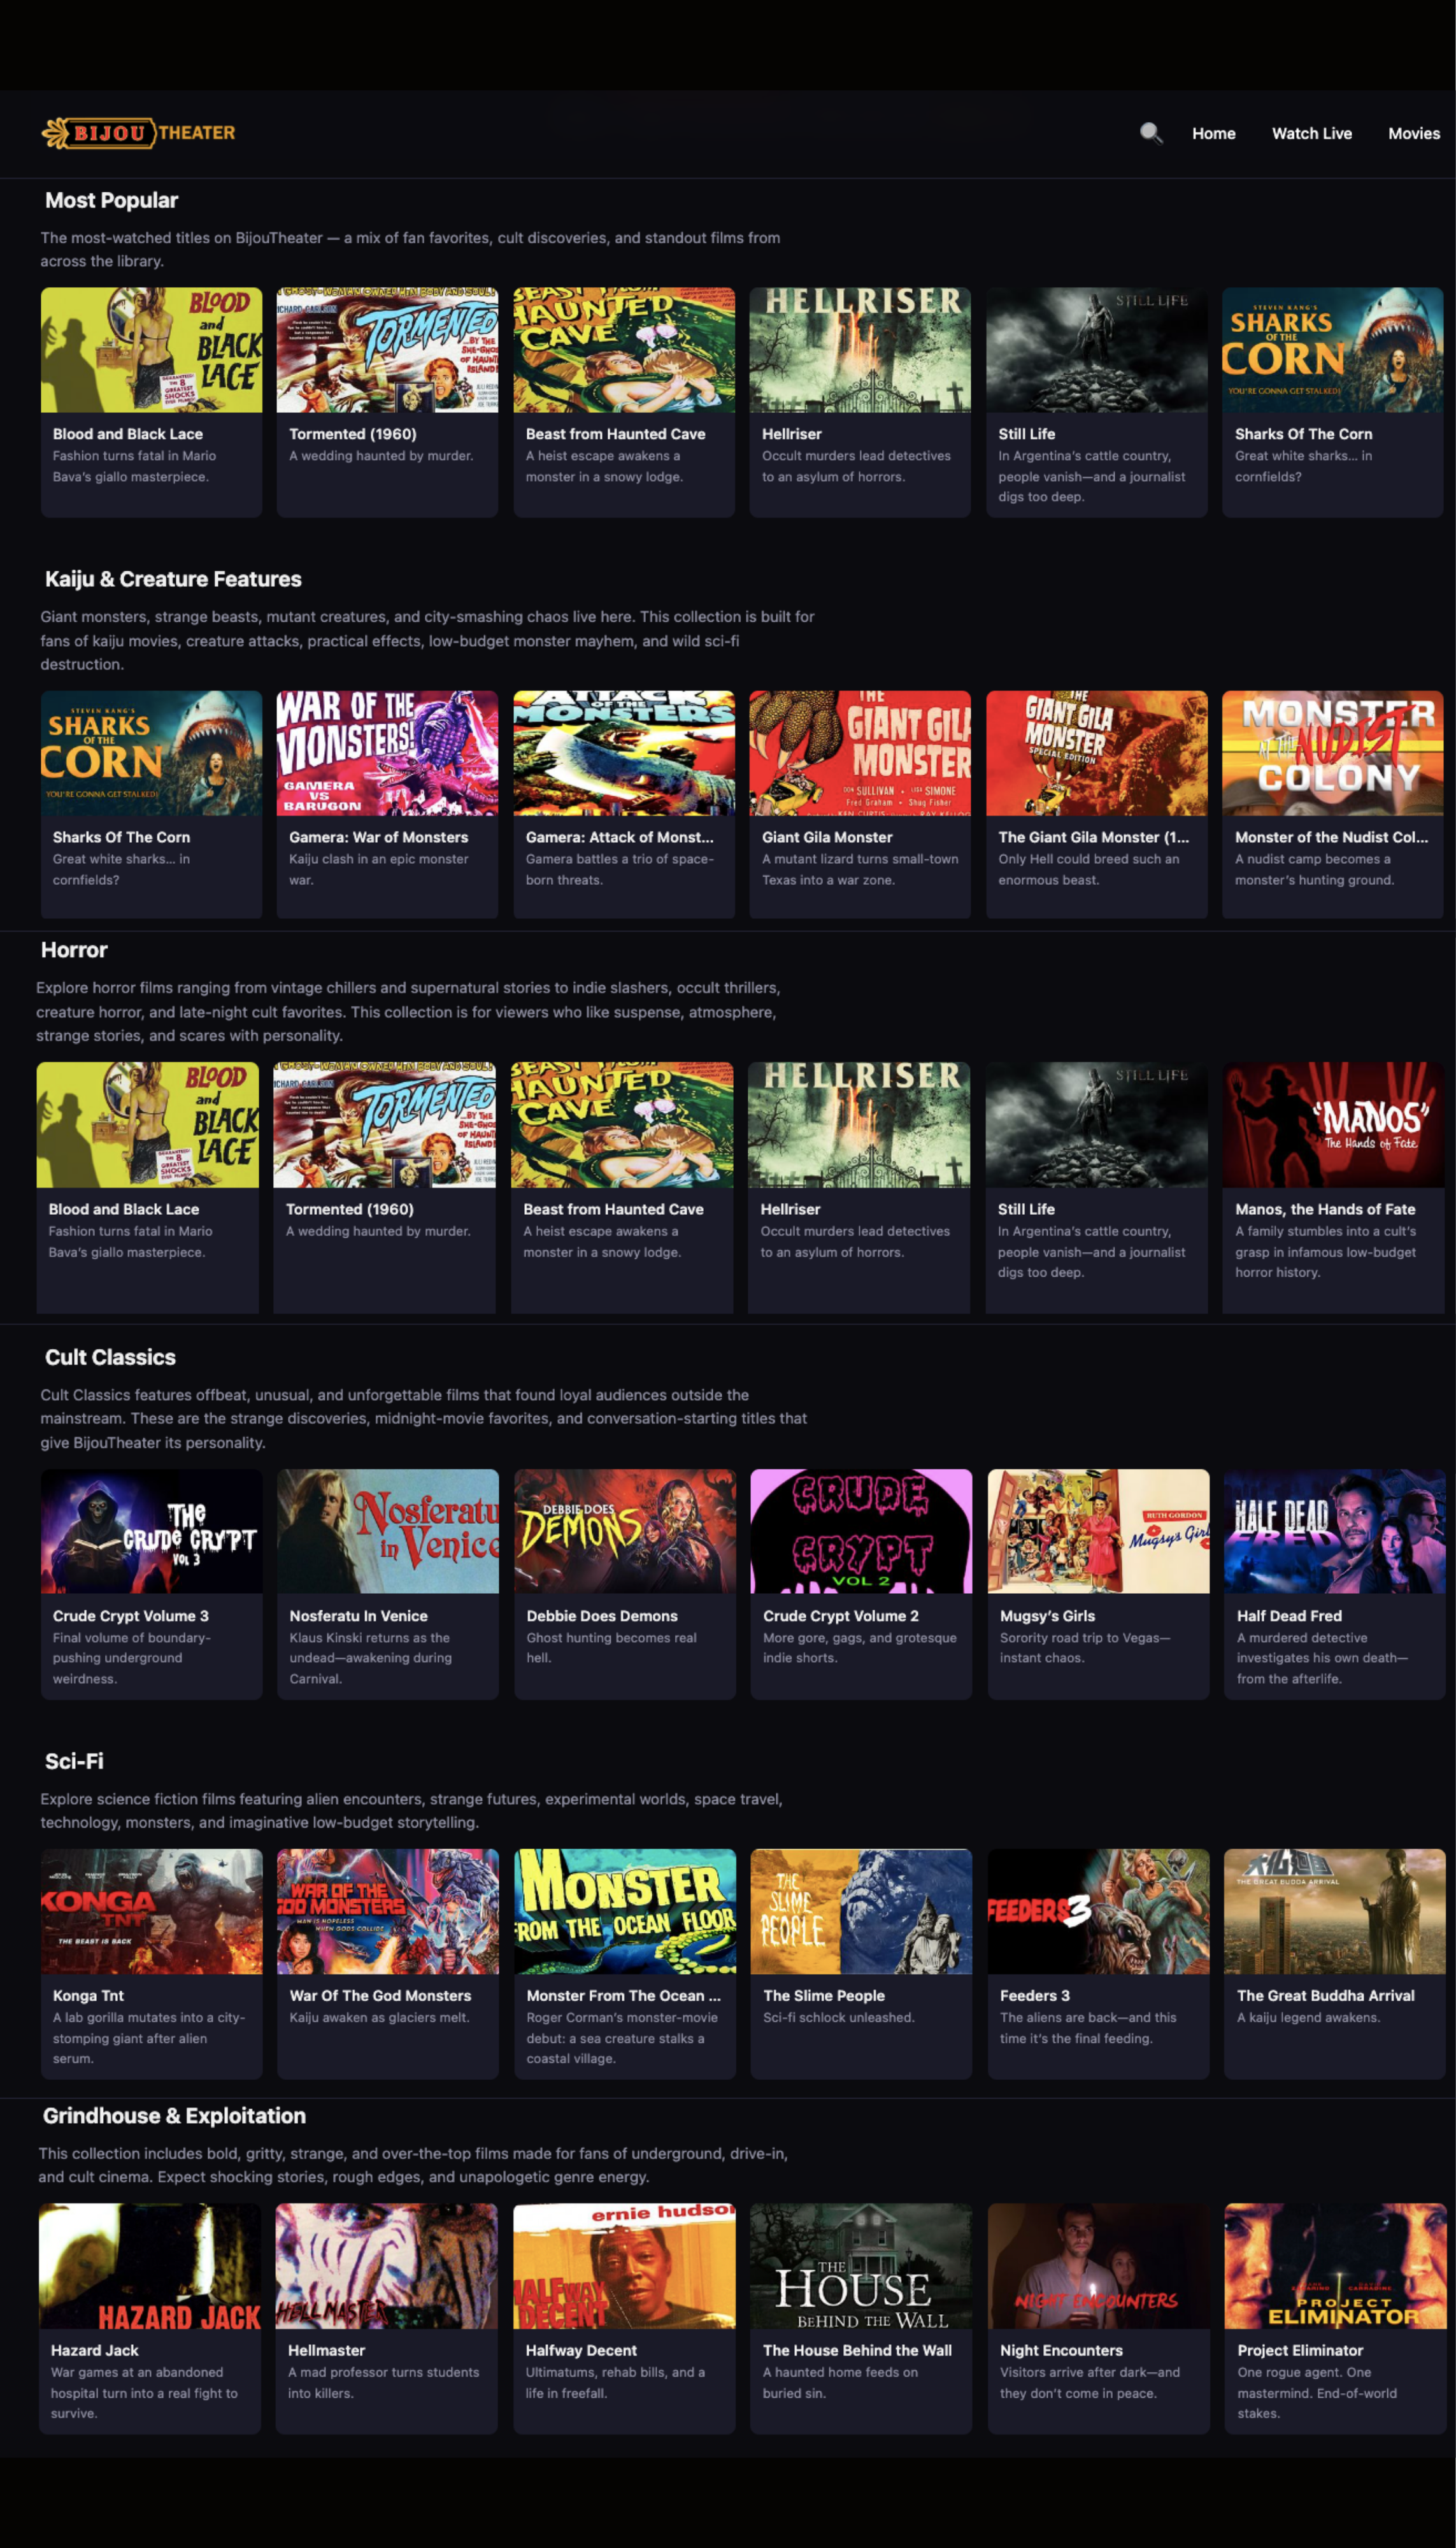The image size is (1456, 2548).
Task: Open the Crude Crypt Volume 2 poster
Action: click(x=861, y=1531)
